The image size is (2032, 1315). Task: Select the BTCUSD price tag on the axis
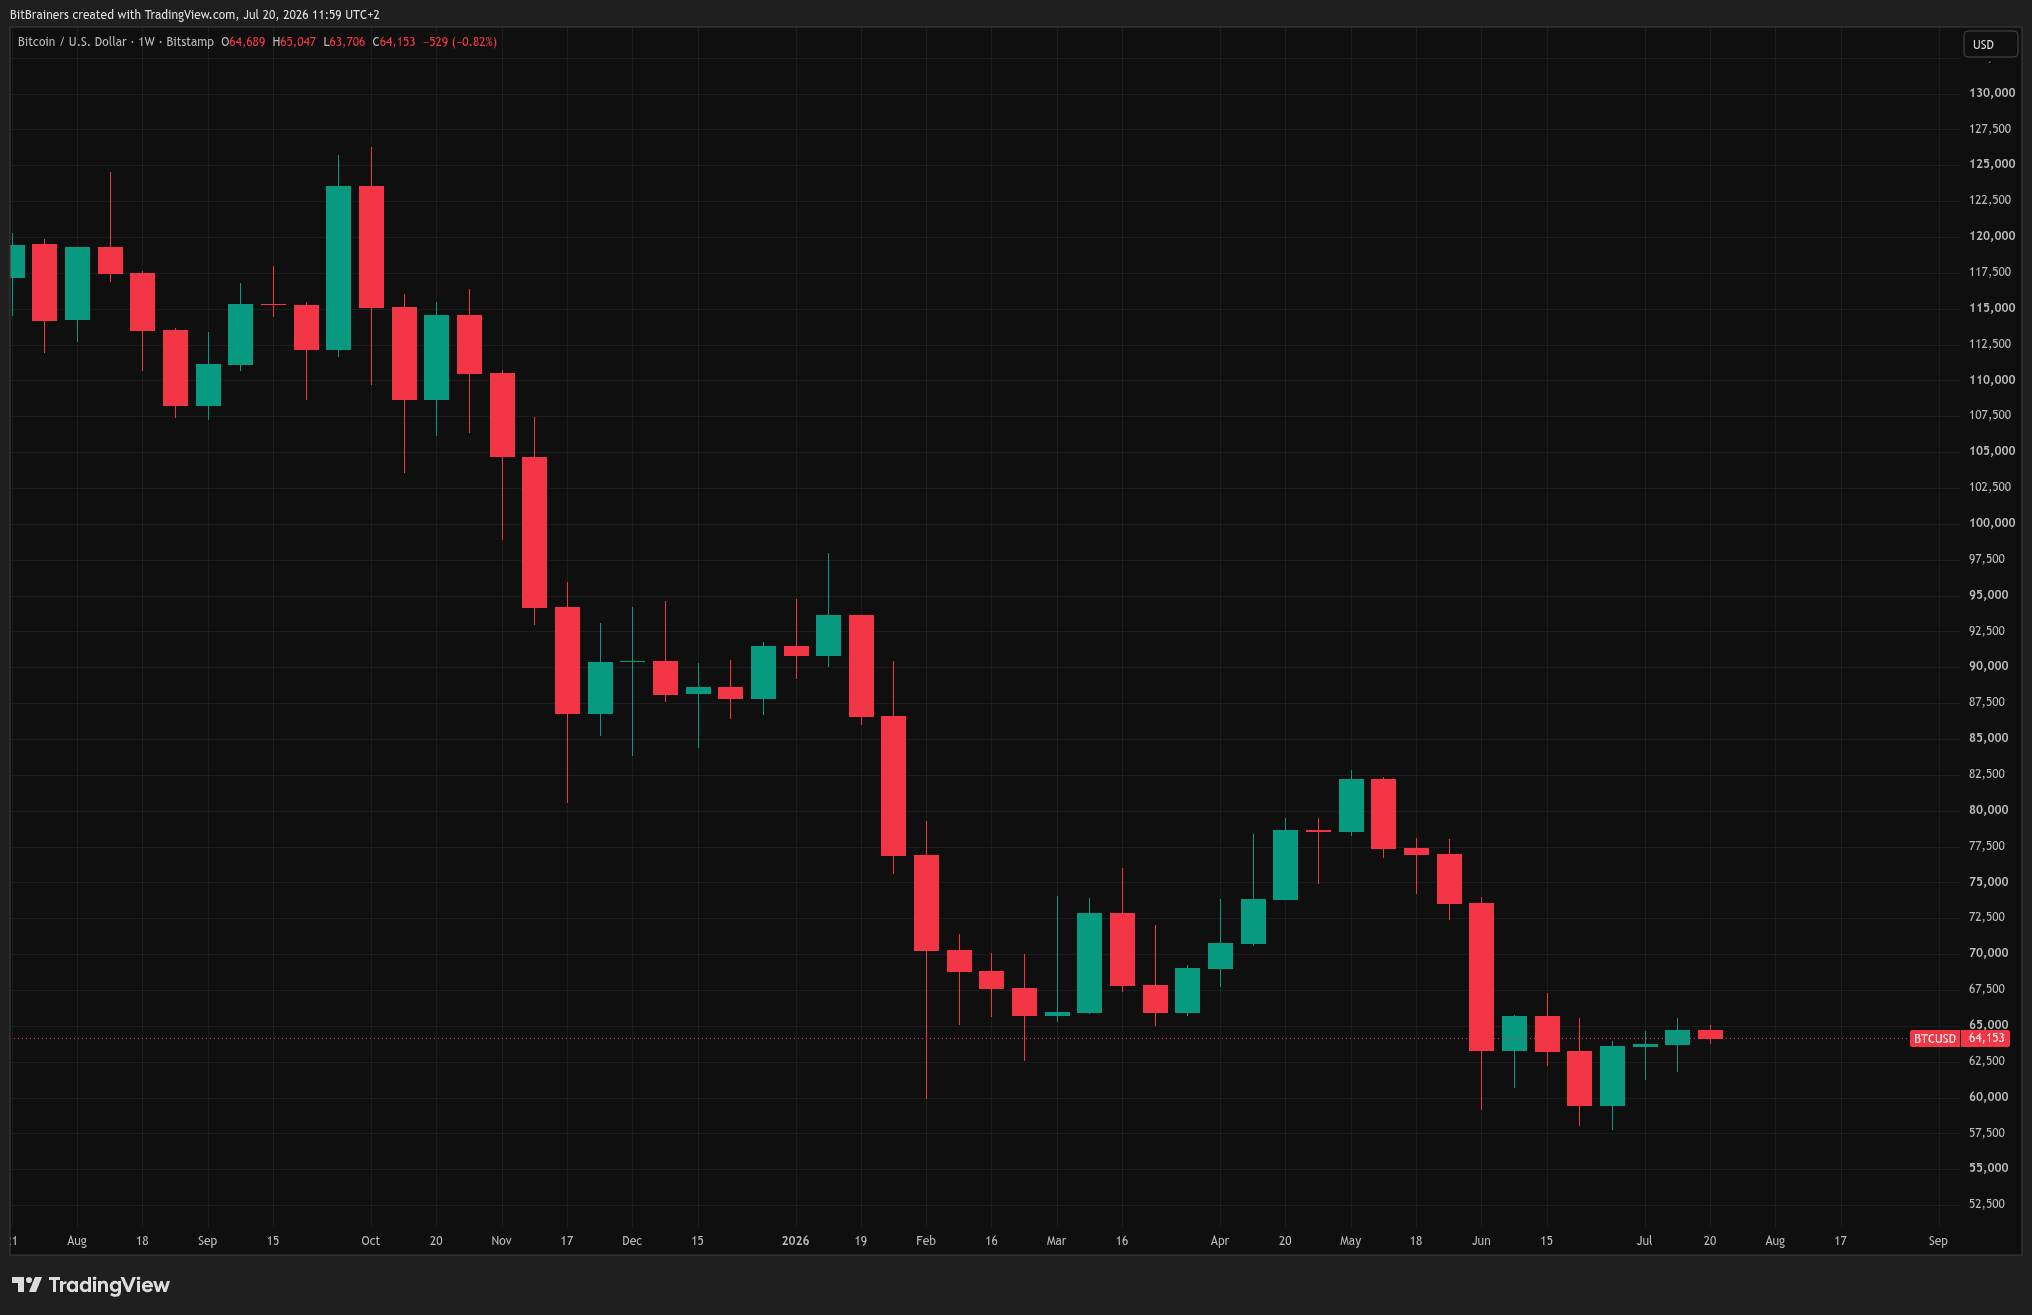coord(1934,1039)
